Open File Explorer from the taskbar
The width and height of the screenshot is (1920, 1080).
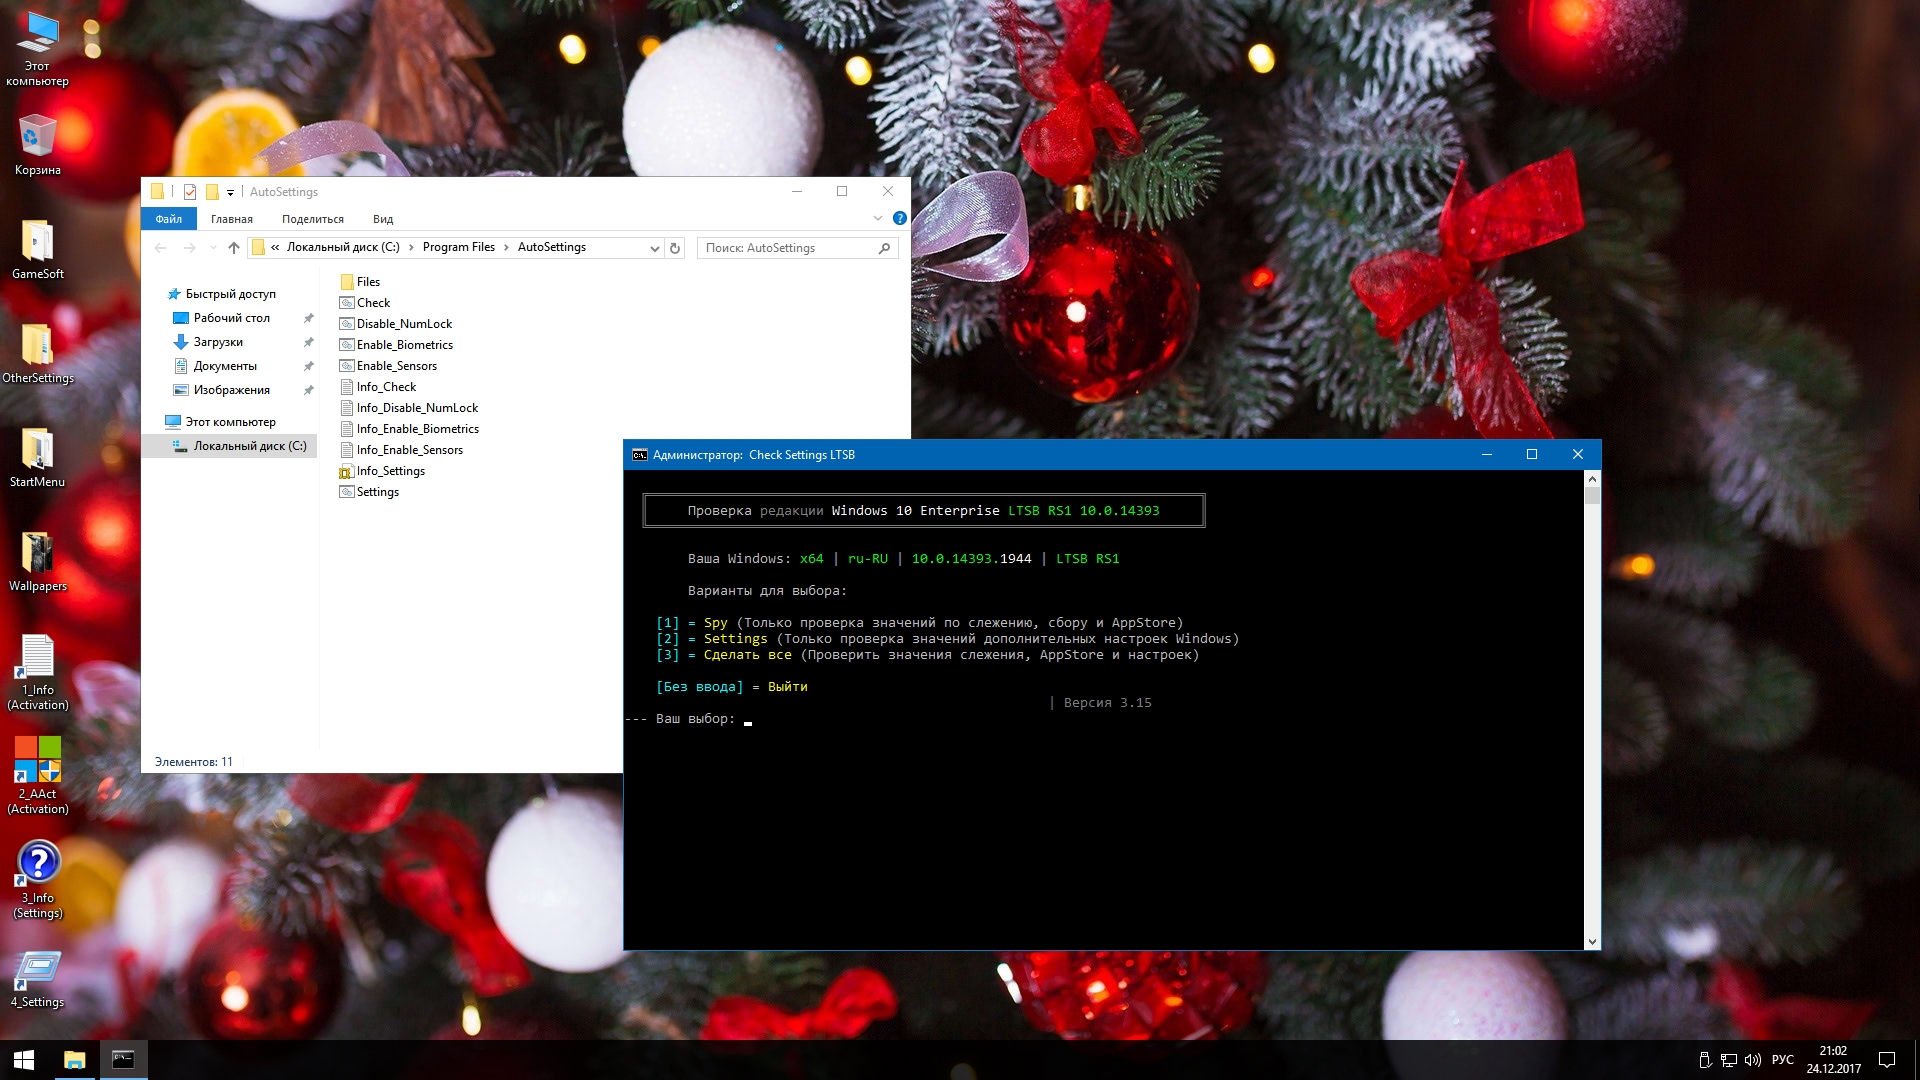[74, 1060]
